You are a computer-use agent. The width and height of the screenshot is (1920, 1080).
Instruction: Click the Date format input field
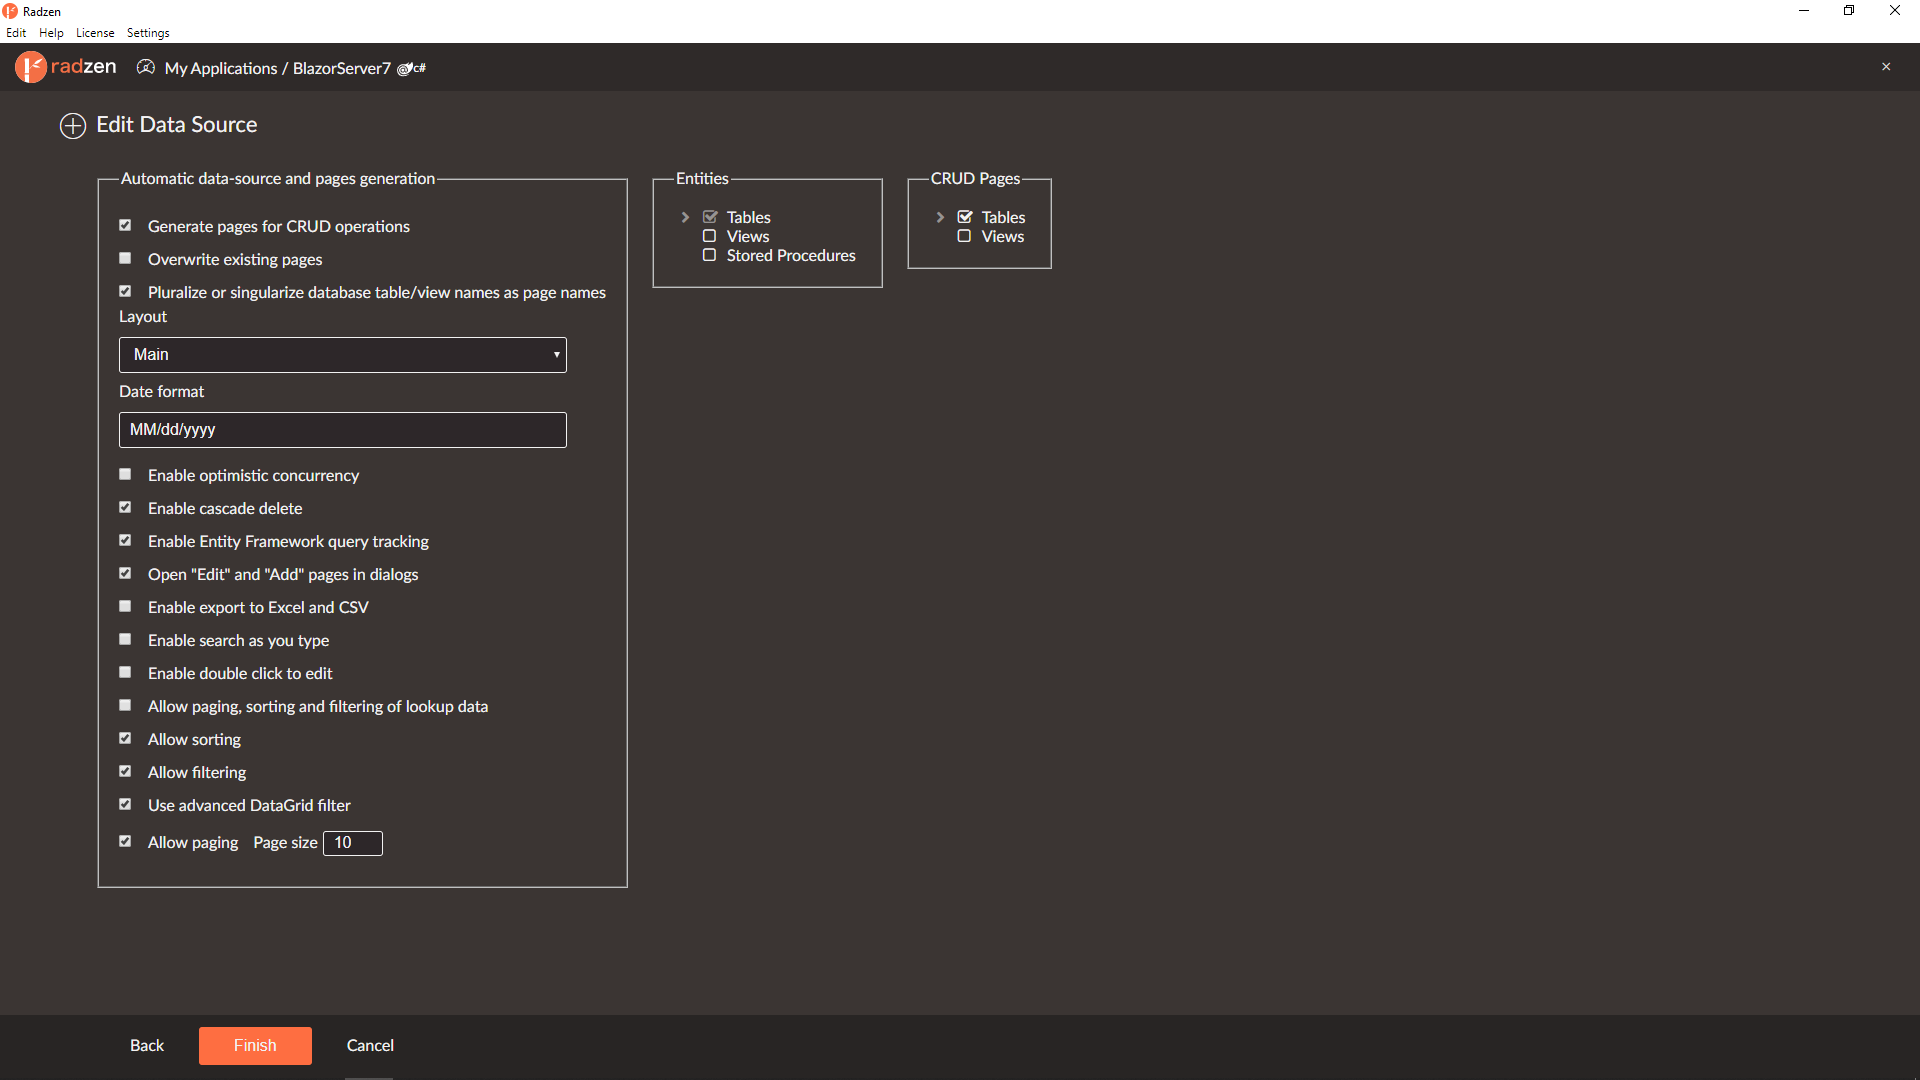tap(343, 430)
